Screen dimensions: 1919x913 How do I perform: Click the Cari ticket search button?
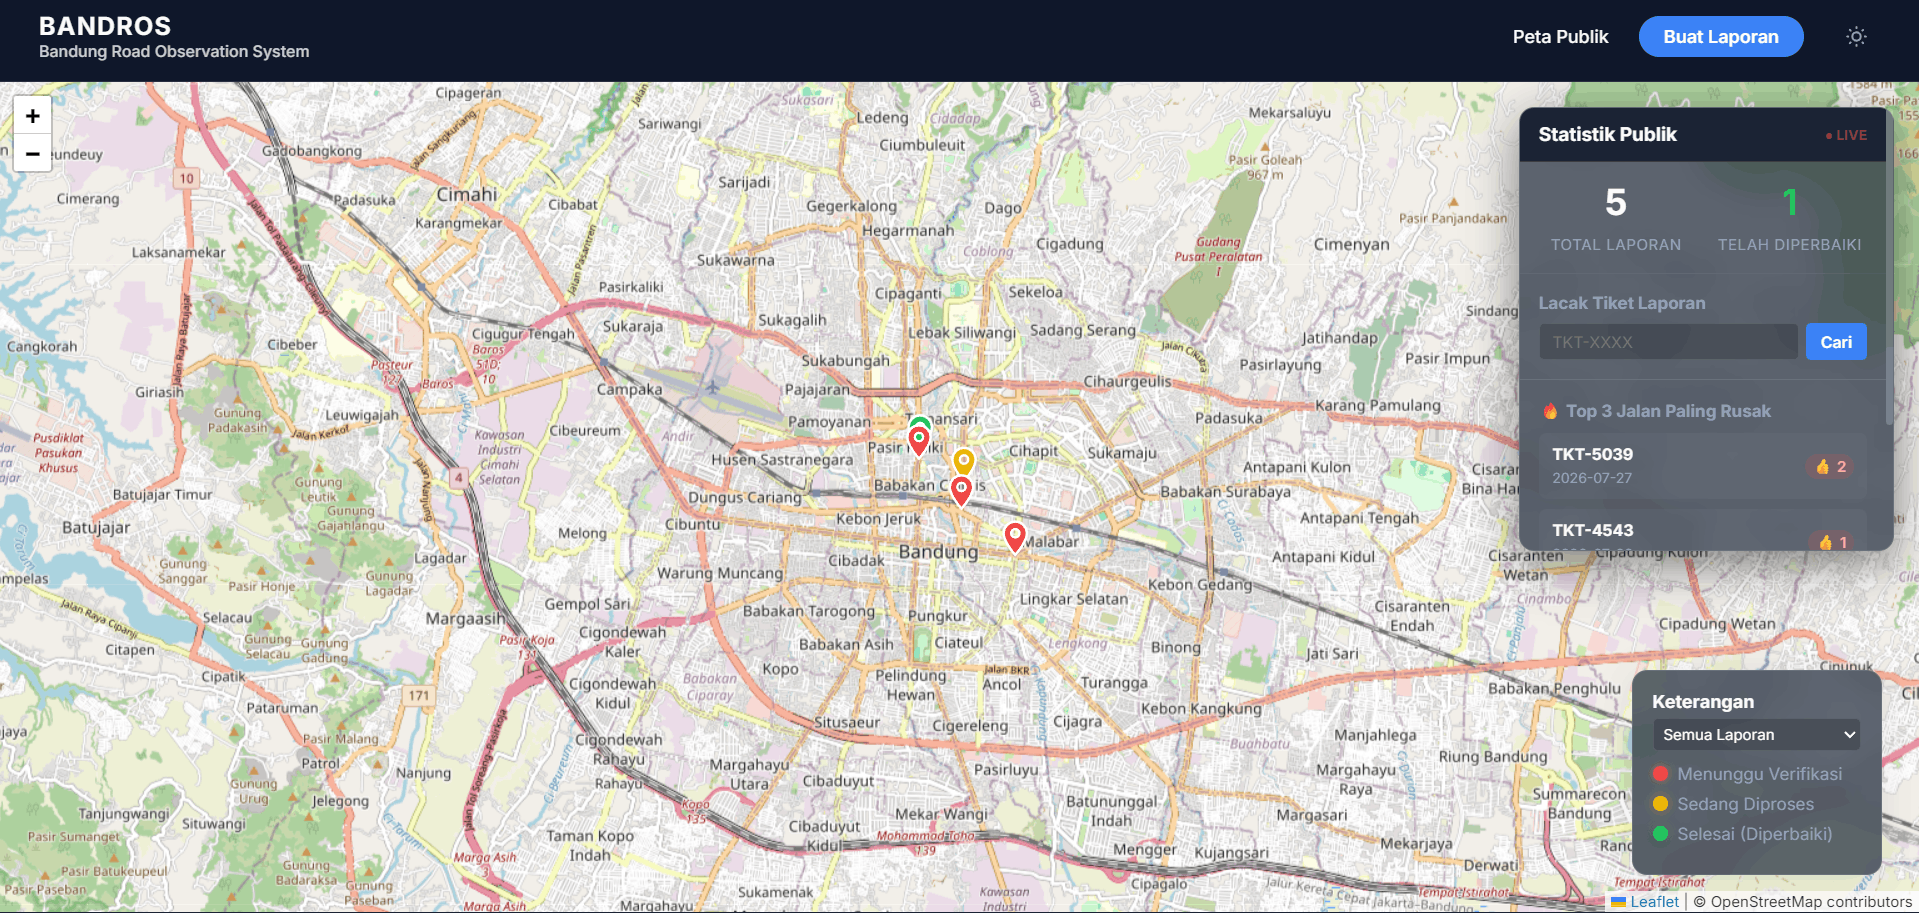(x=1836, y=342)
